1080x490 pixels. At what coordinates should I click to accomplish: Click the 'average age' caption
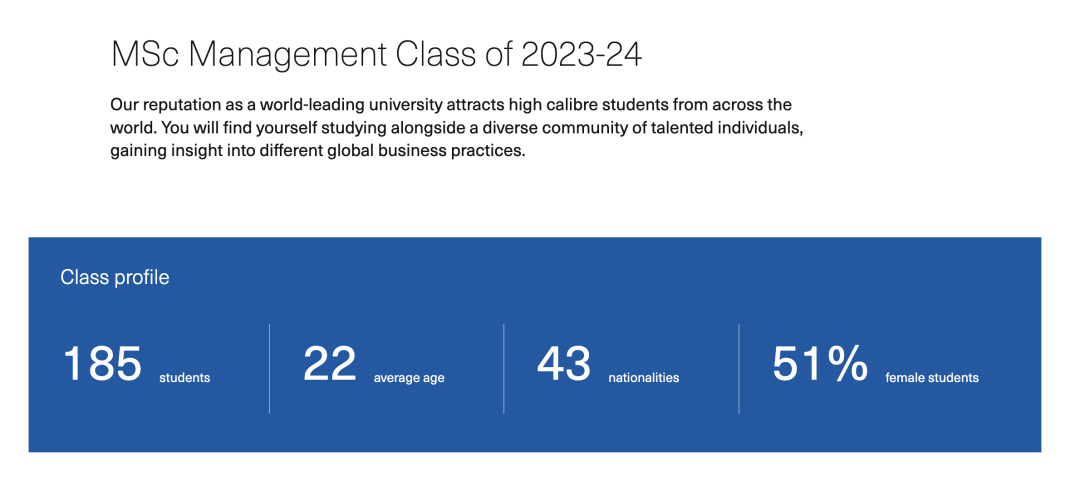pyautogui.click(x=409, y=378)
